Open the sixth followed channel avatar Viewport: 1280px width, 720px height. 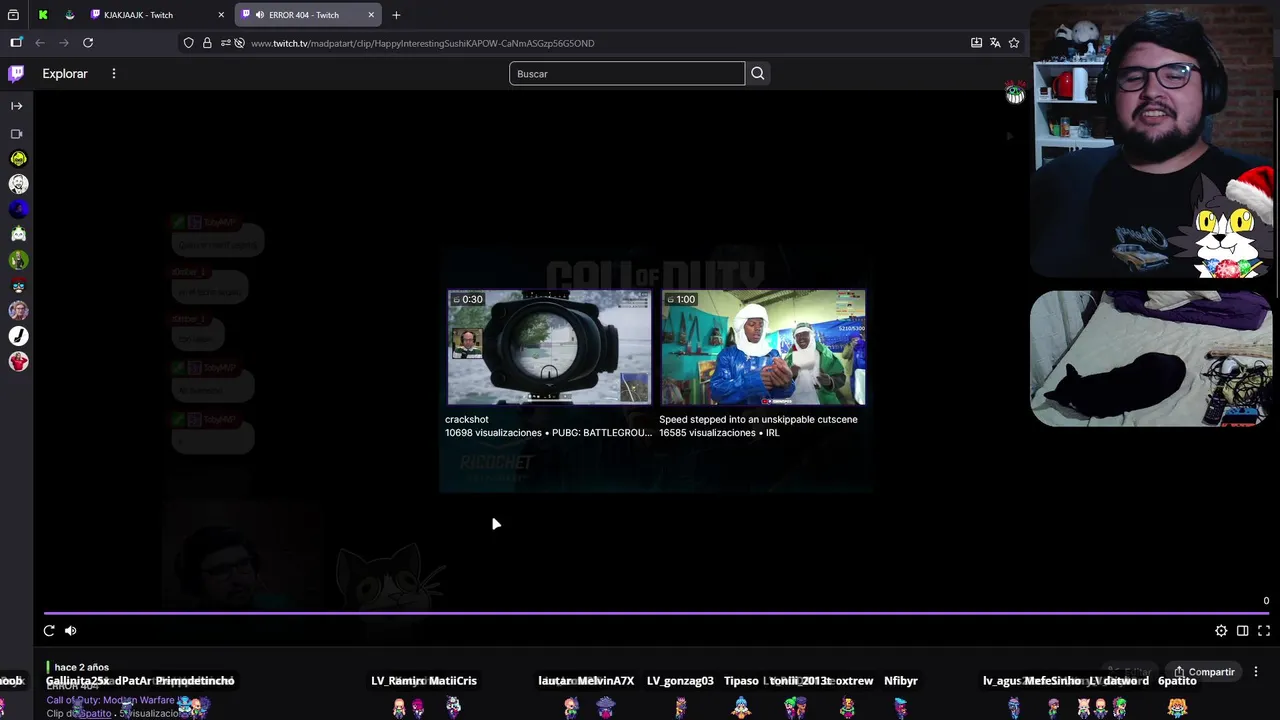(18, 286)
